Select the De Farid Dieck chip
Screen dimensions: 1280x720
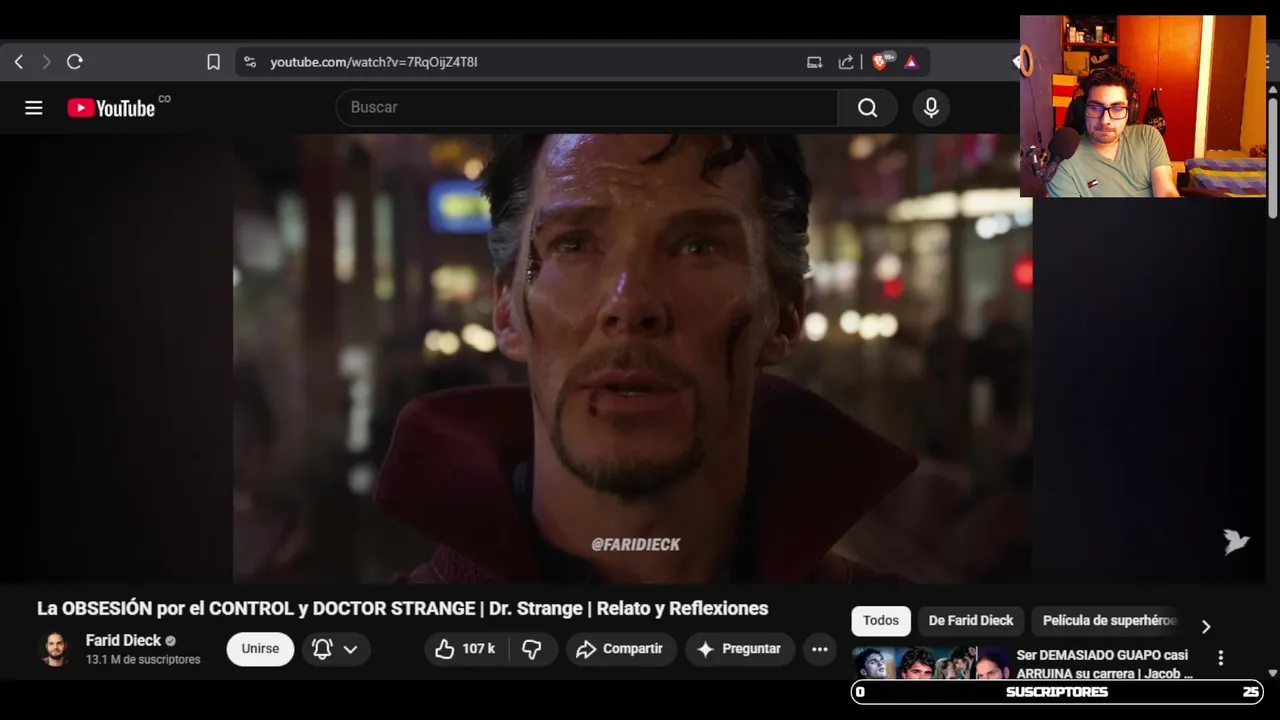(971, 621)
